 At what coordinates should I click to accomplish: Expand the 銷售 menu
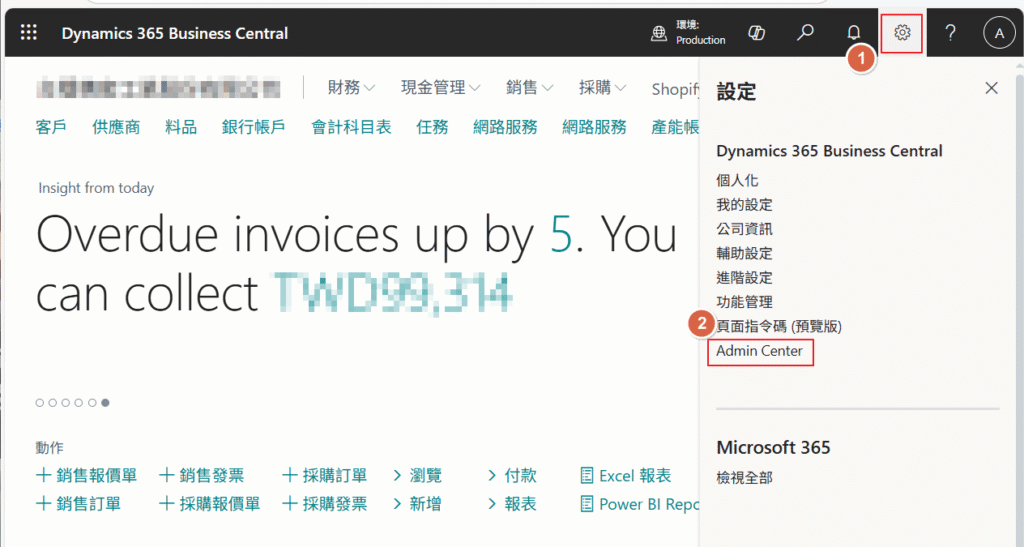(x=529, y=87)
